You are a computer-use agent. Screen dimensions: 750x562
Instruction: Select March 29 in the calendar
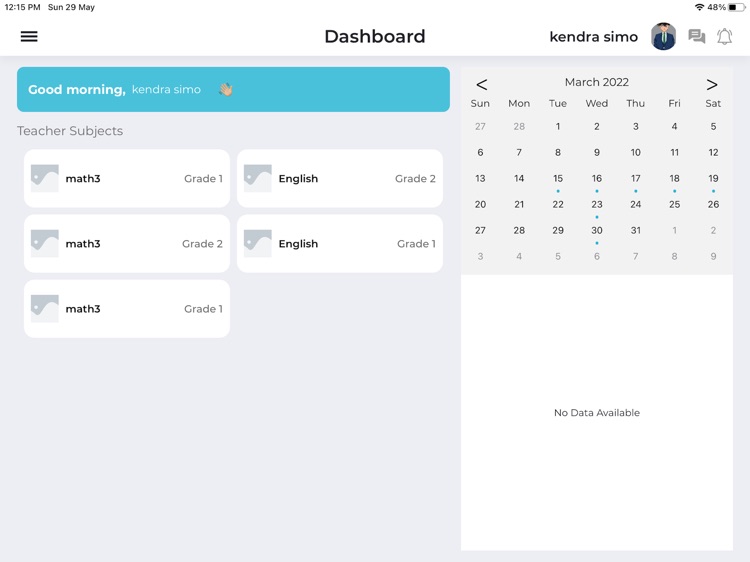(x=558, y=231)
